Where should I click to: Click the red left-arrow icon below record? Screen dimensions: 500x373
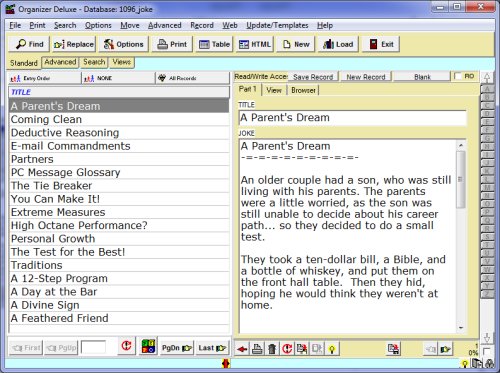point(242,349)
